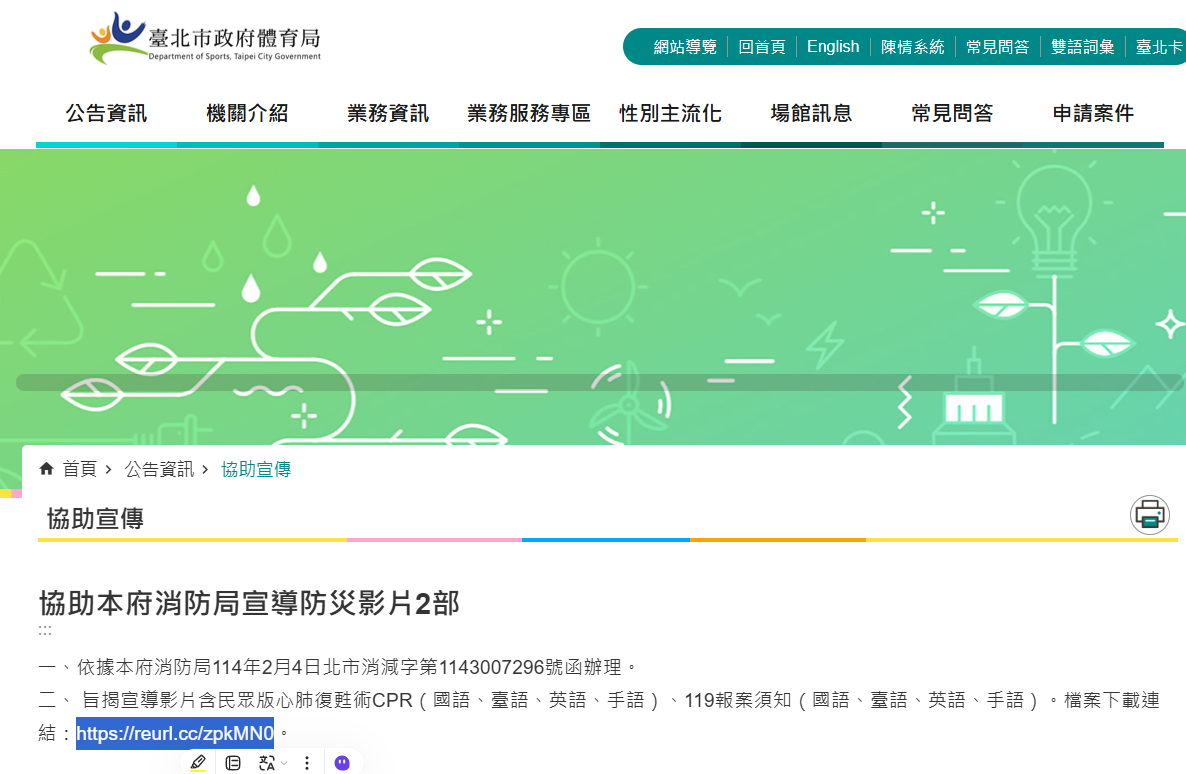Click the 協助宣傳 breadcrumb link

(x=256, y=469)
